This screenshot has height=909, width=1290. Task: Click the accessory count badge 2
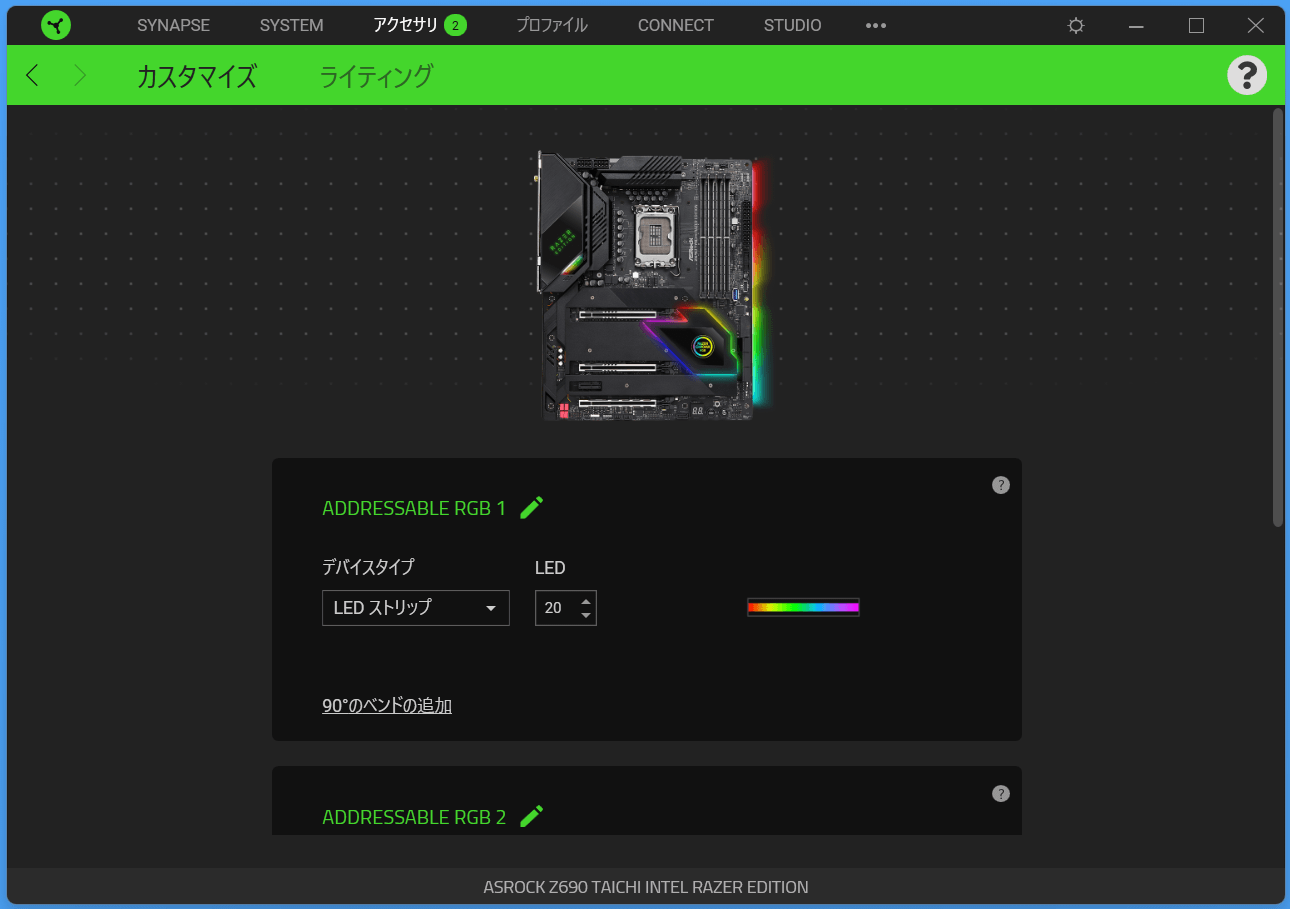(455, 26)
